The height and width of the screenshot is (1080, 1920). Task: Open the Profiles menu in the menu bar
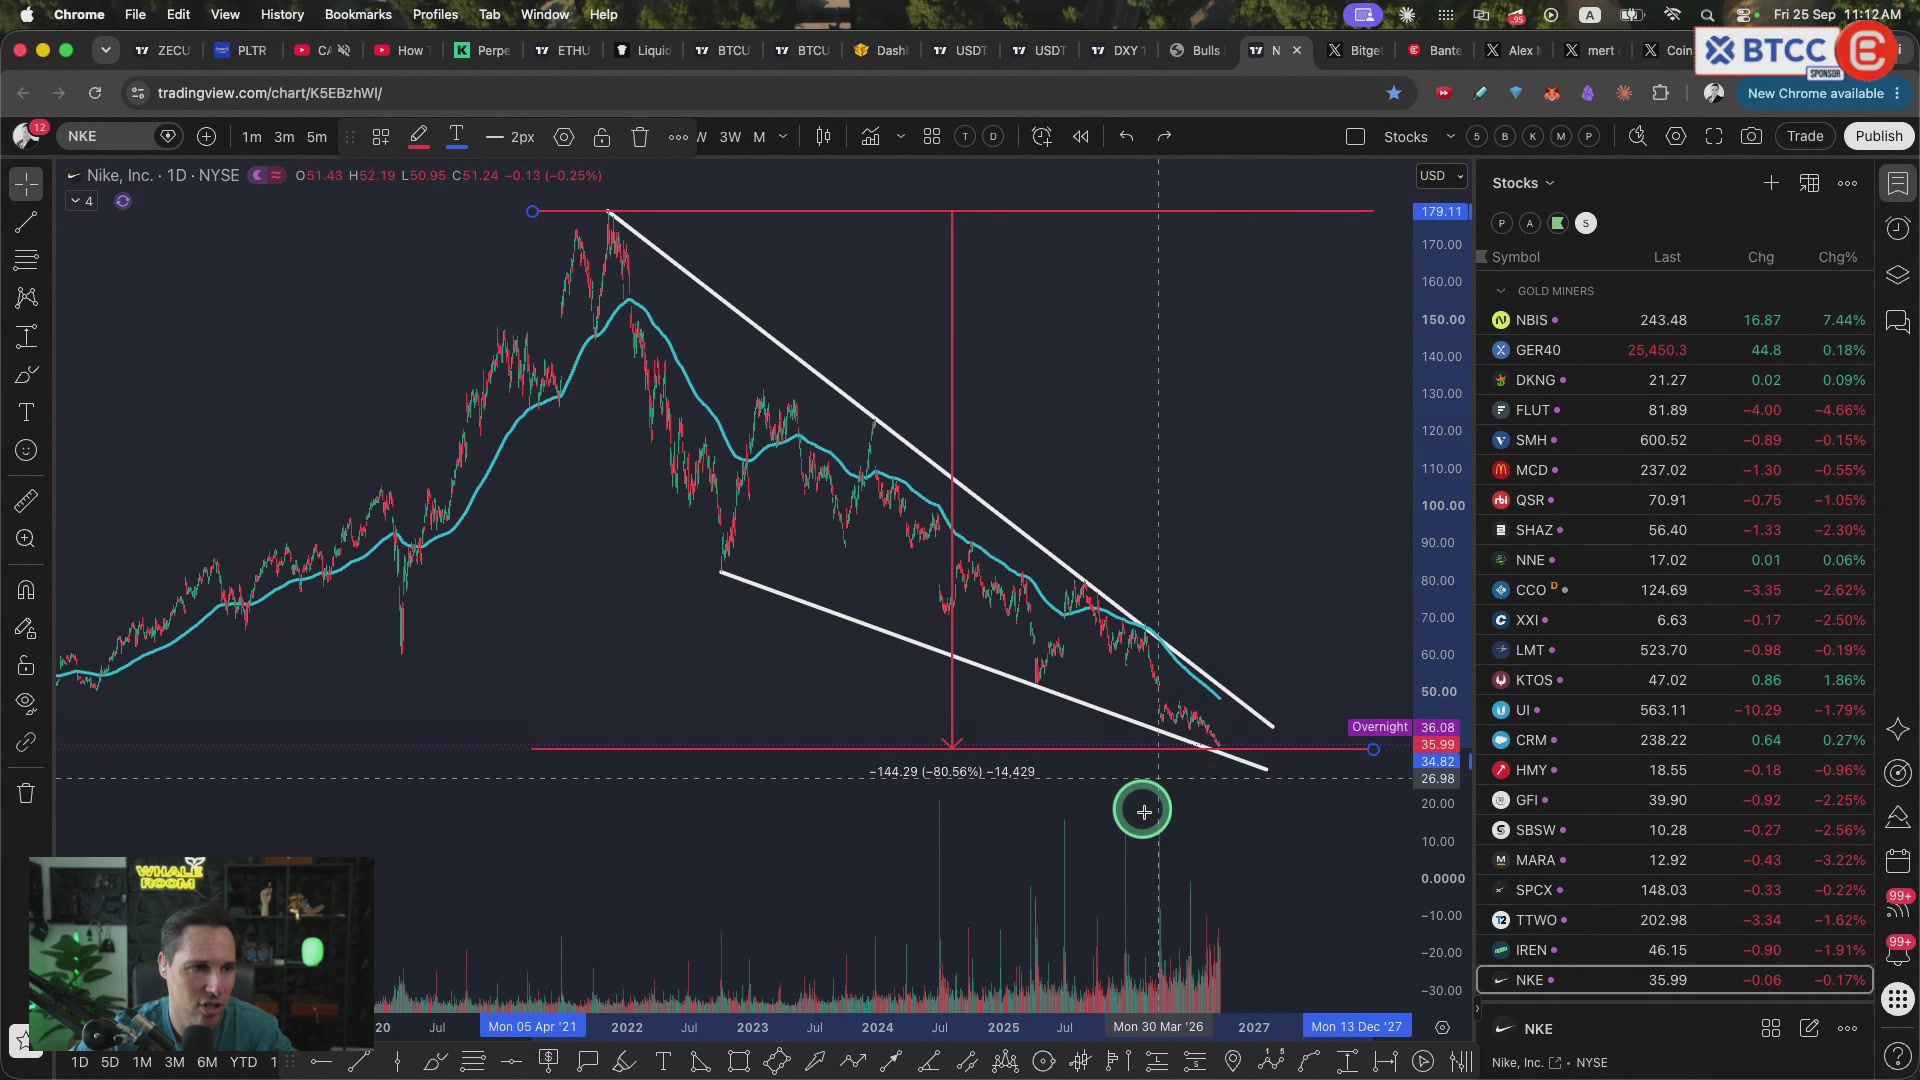click(x=435, y=14)
